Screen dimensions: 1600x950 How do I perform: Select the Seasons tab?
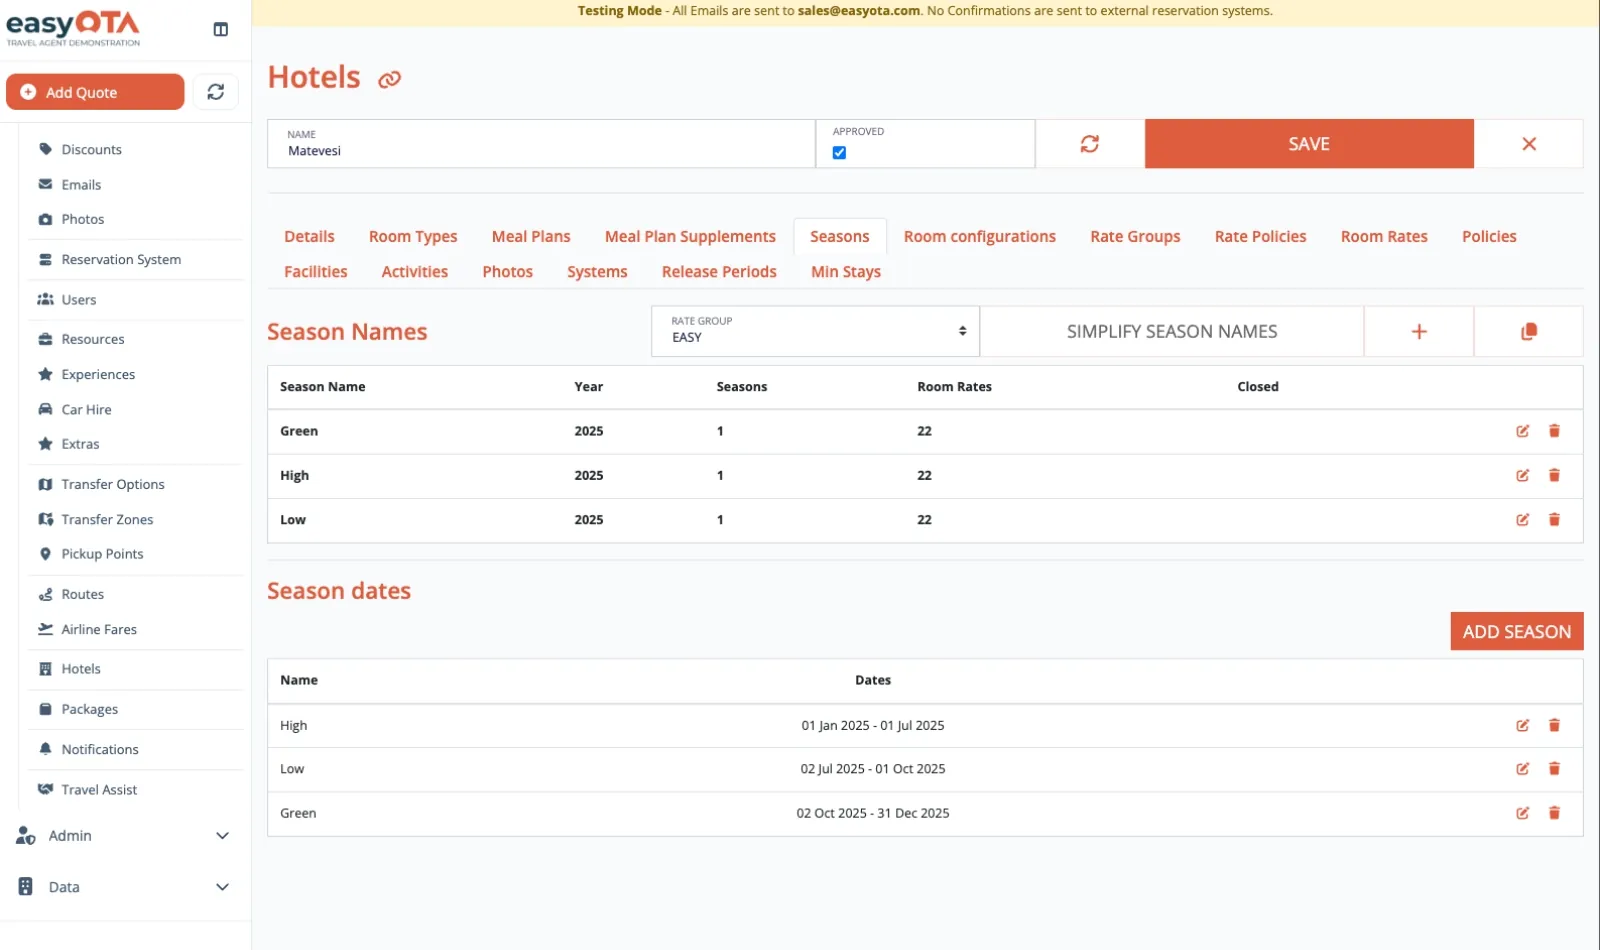pos(840,236)
